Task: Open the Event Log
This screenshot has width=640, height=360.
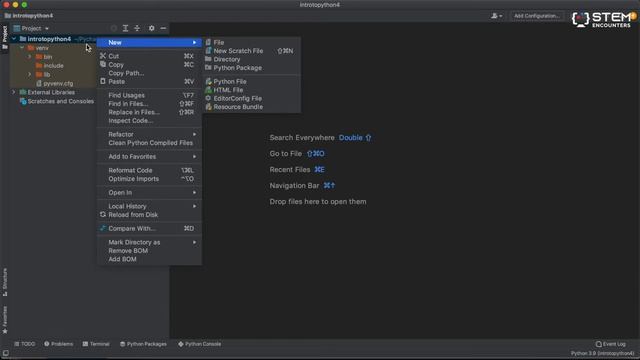Action: click(611, 344)
